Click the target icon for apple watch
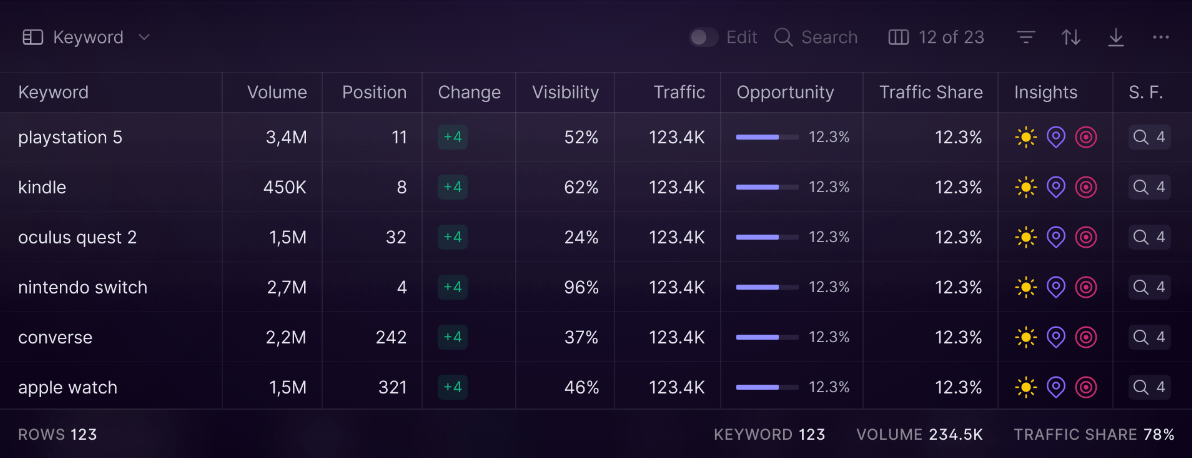 tap(1086, 387)
